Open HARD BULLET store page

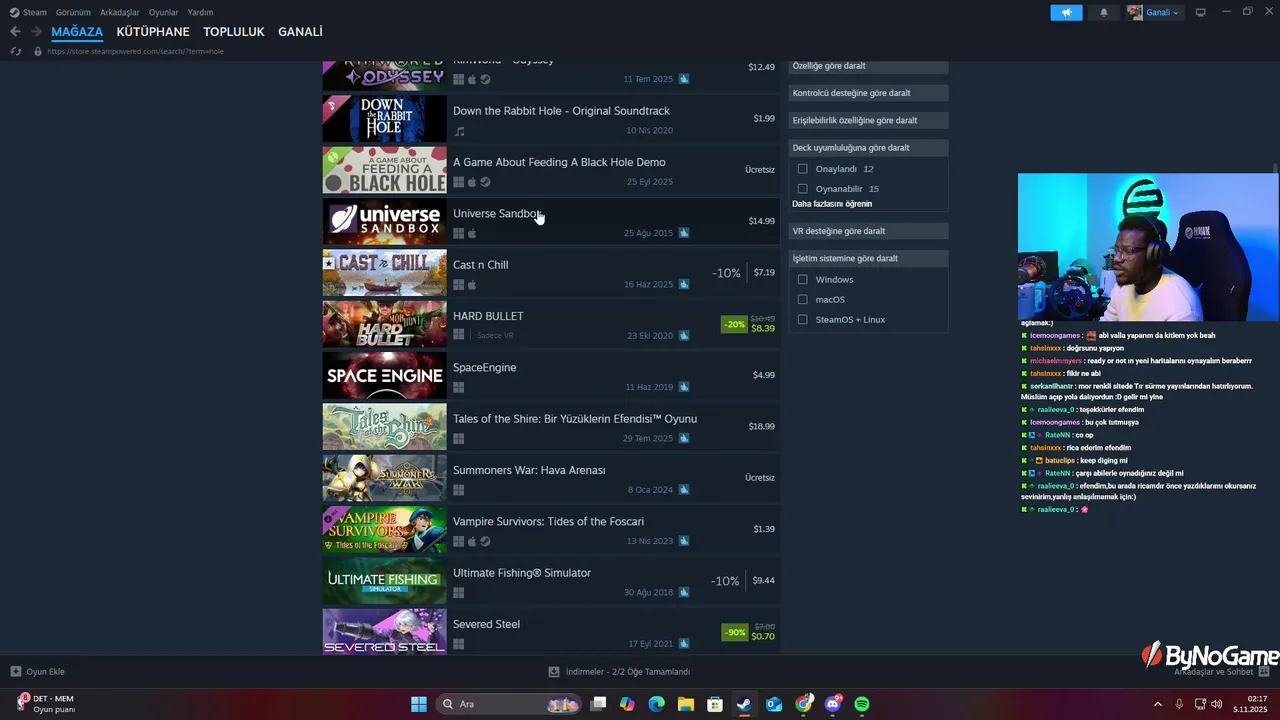point(551,324)
